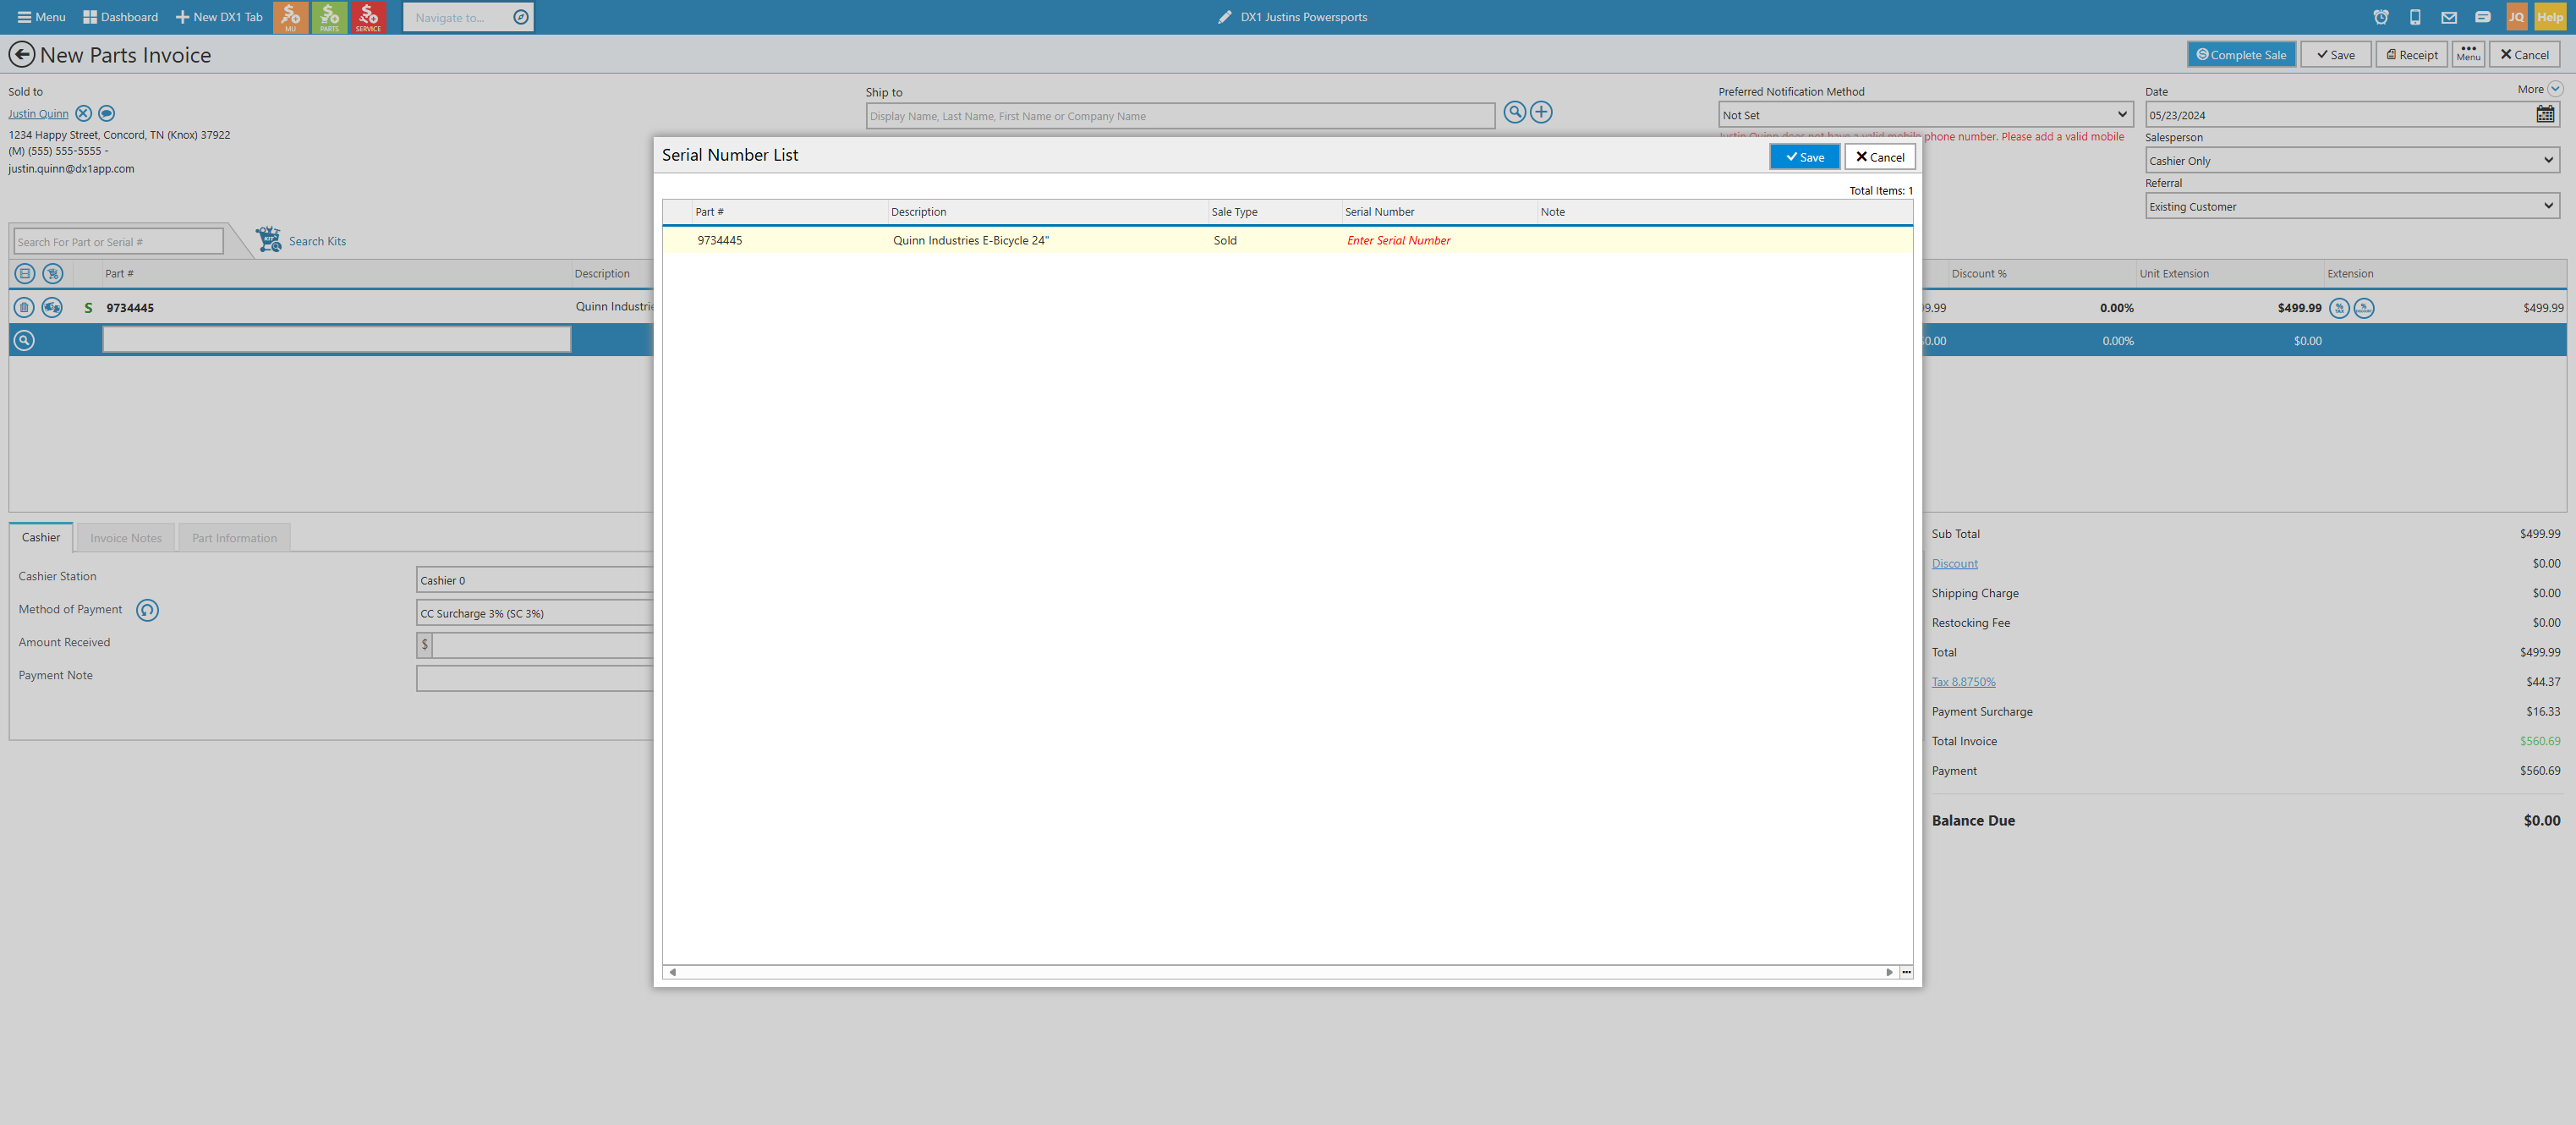
Task: Open the mail envelope icon in top bar
Action: click(2449, 17)
